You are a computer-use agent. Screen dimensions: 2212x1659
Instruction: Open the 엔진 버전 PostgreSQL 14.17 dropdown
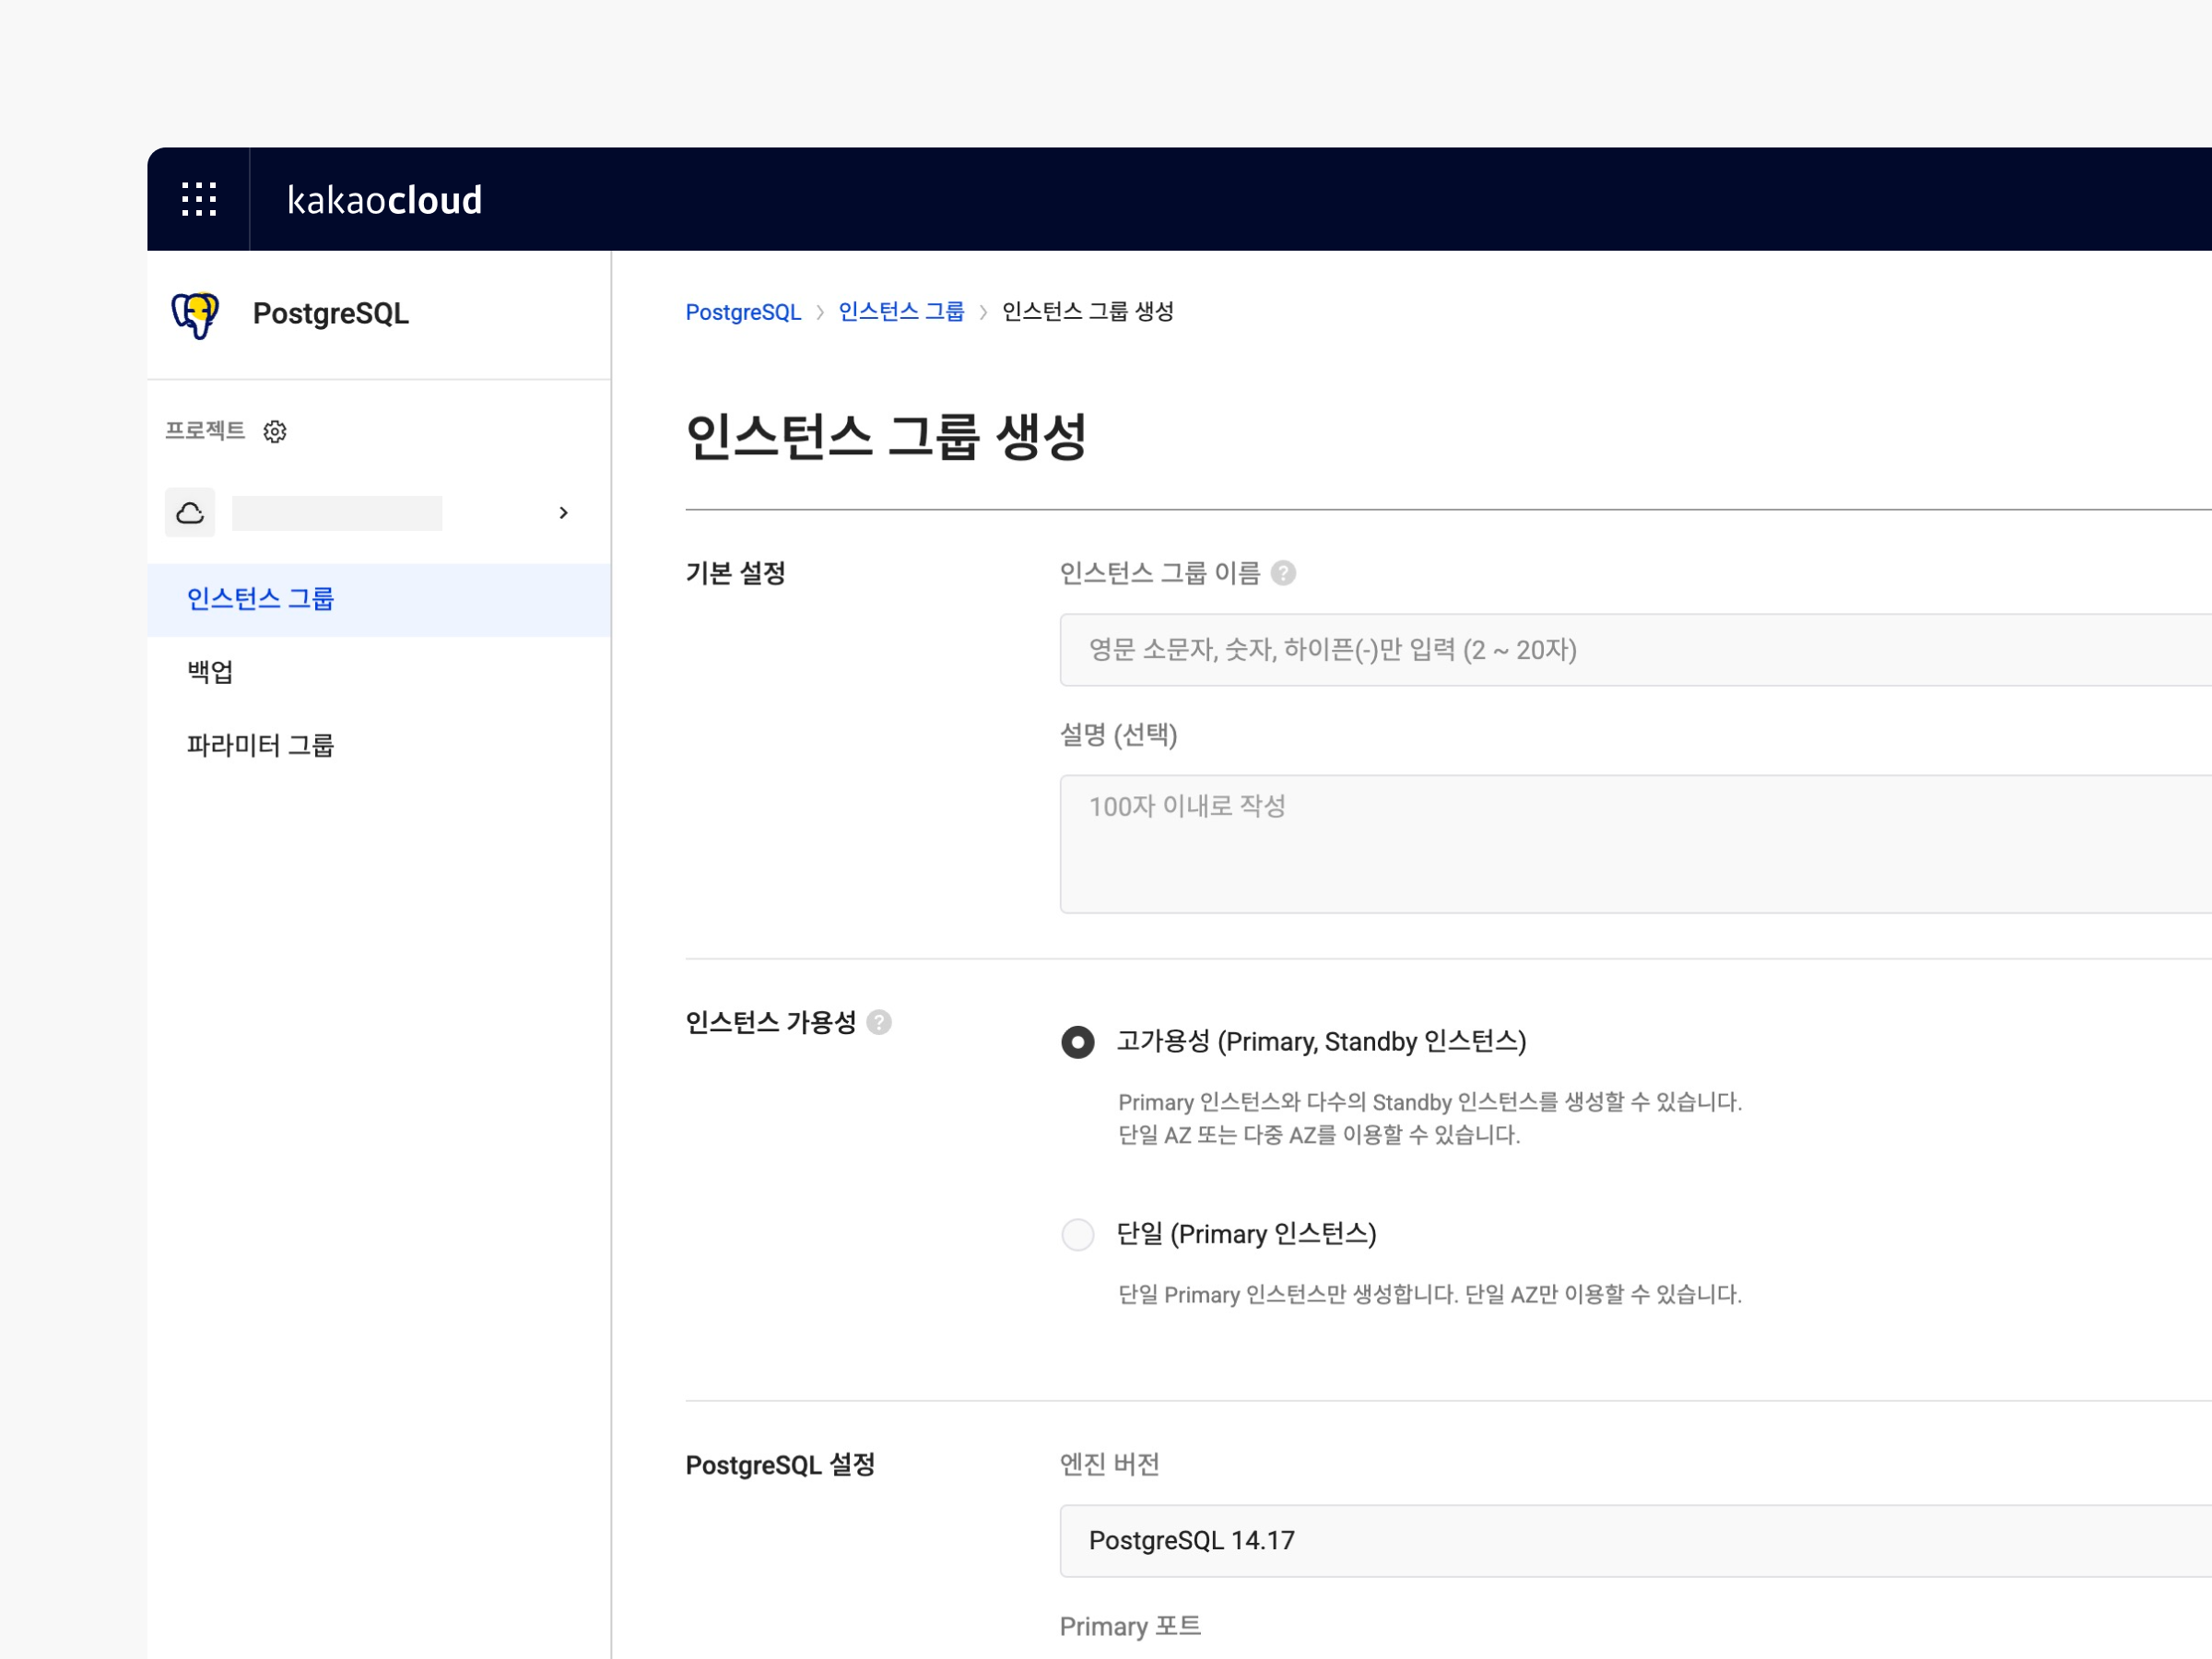coord(1636,1540)
